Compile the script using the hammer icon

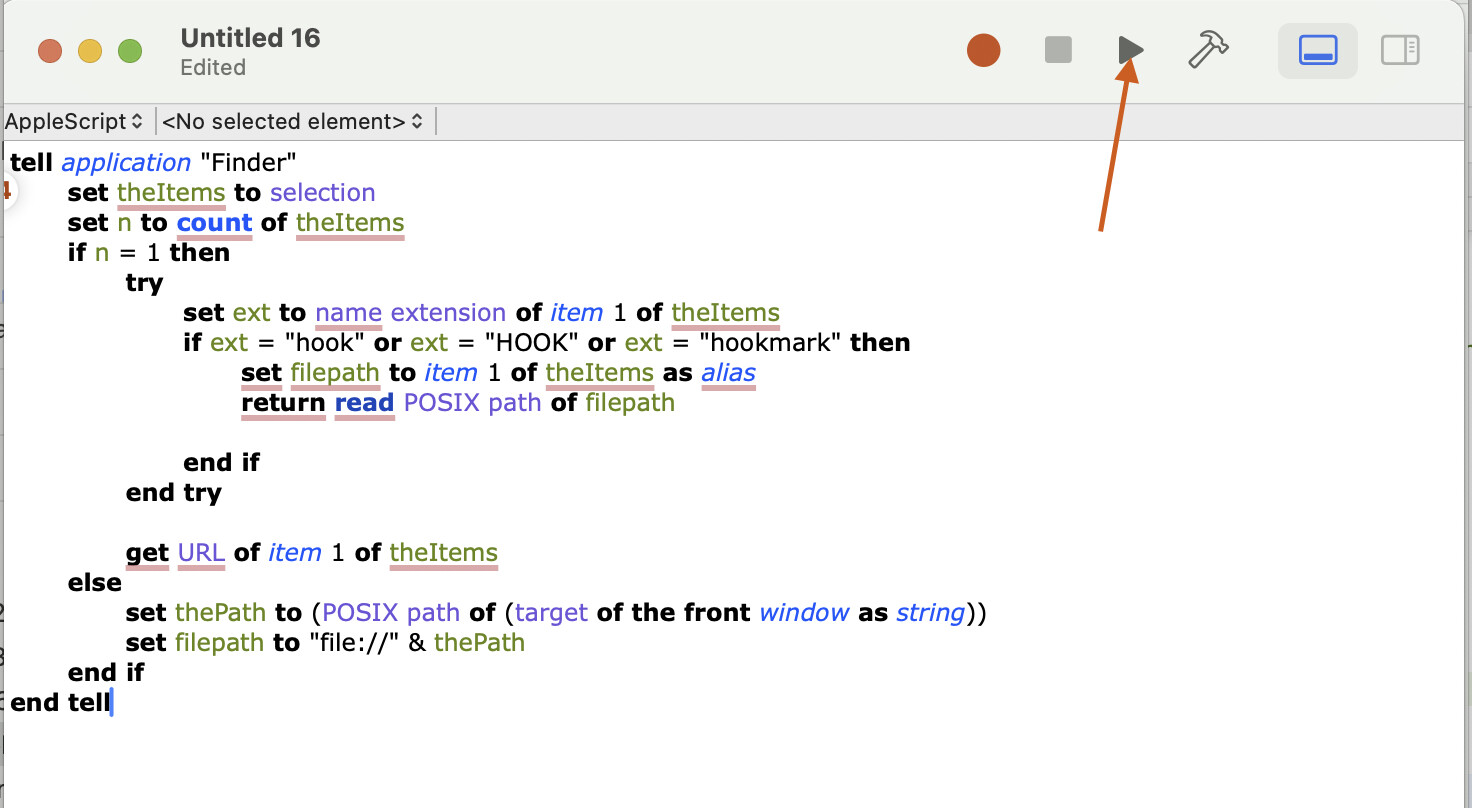[x=1208, y=50]
